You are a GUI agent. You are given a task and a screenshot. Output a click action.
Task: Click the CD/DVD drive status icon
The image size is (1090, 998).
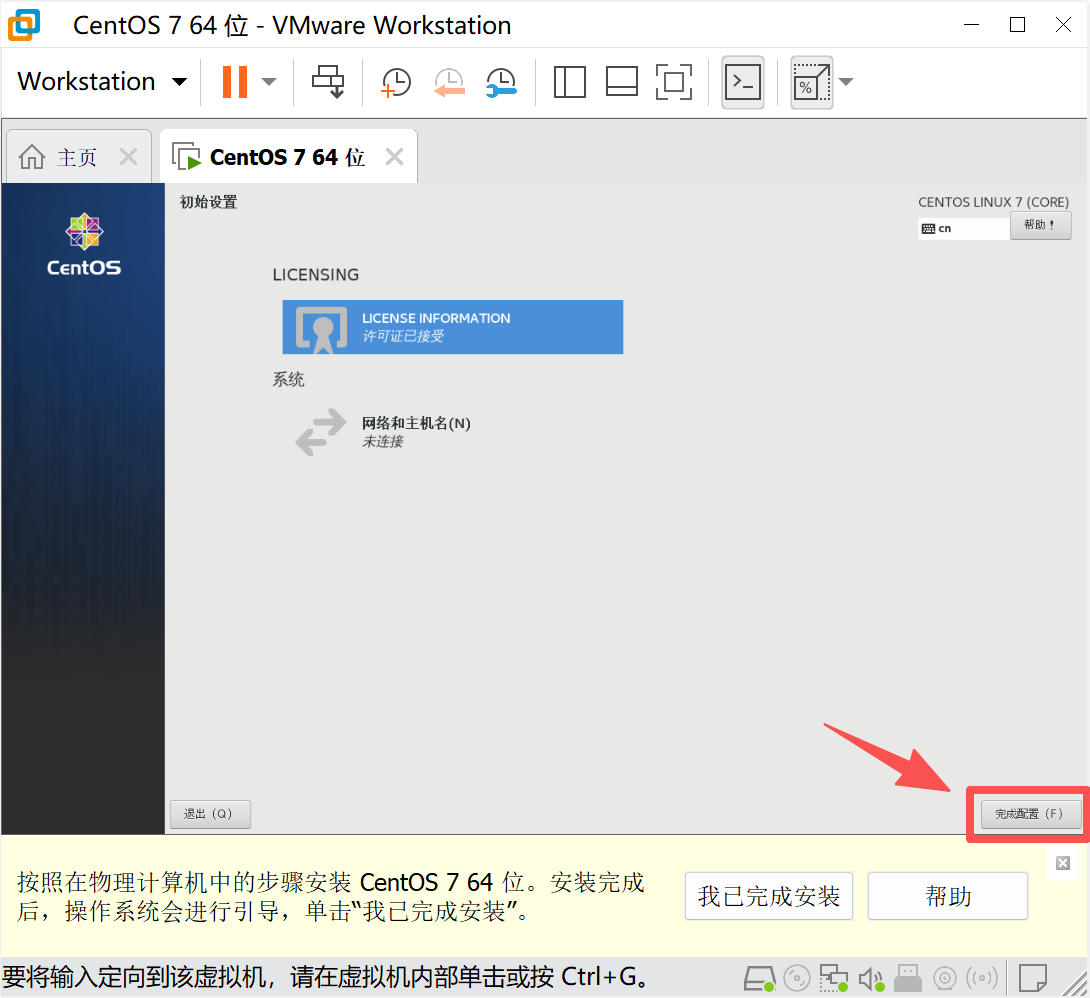(797, 979)
